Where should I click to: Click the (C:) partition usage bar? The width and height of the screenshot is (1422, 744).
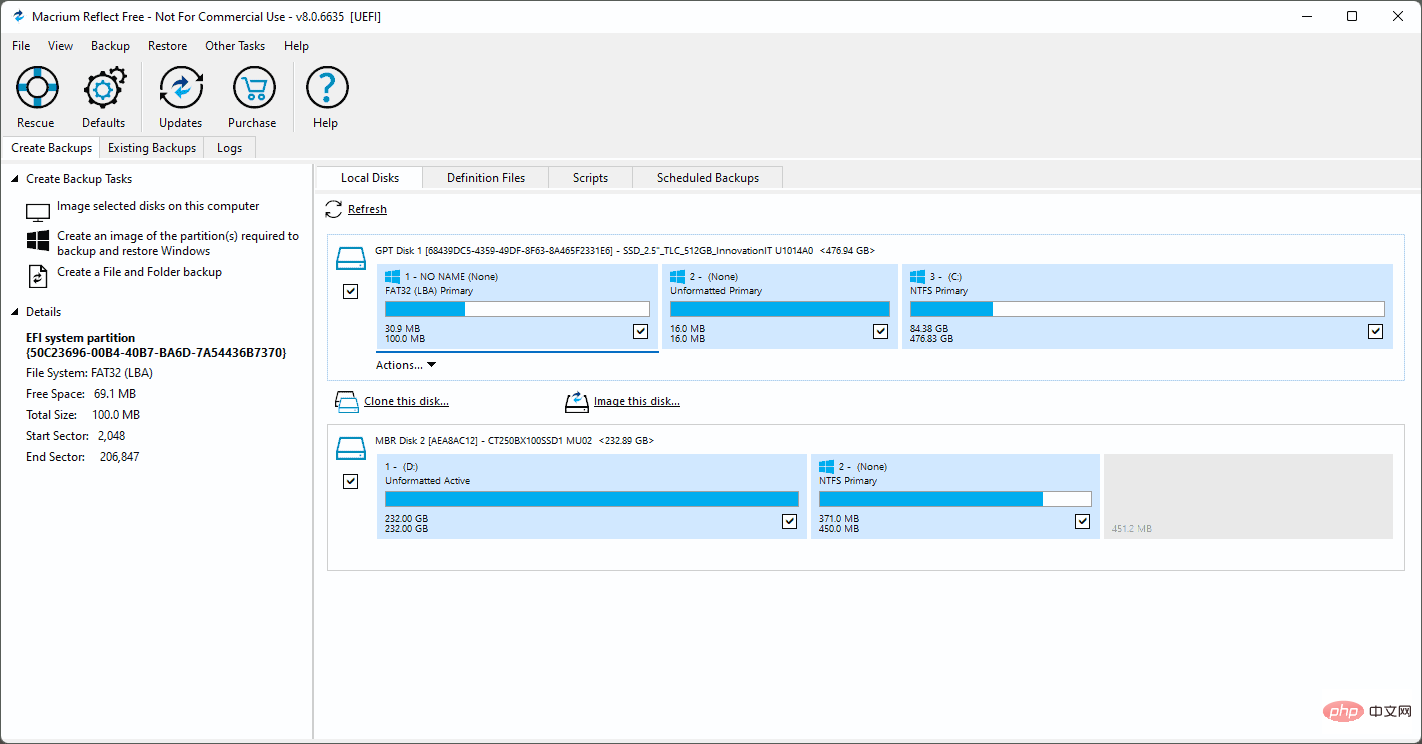click(1147, 309)
